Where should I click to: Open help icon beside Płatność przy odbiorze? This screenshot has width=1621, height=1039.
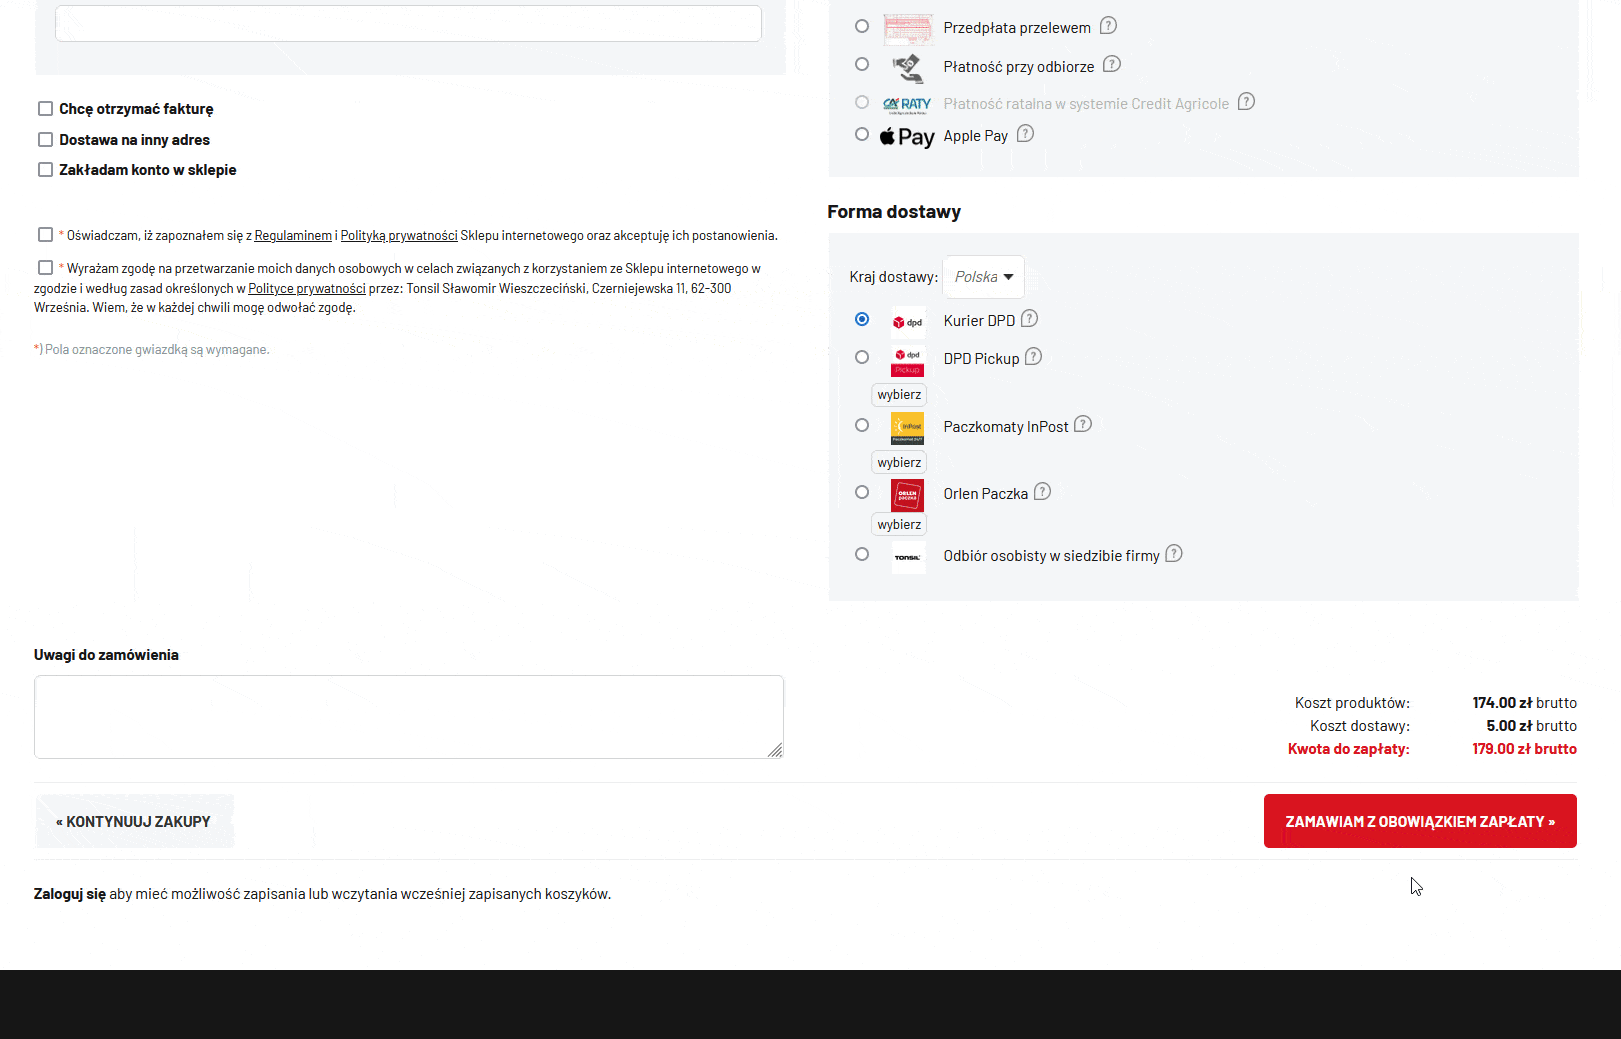[1111, 65]
